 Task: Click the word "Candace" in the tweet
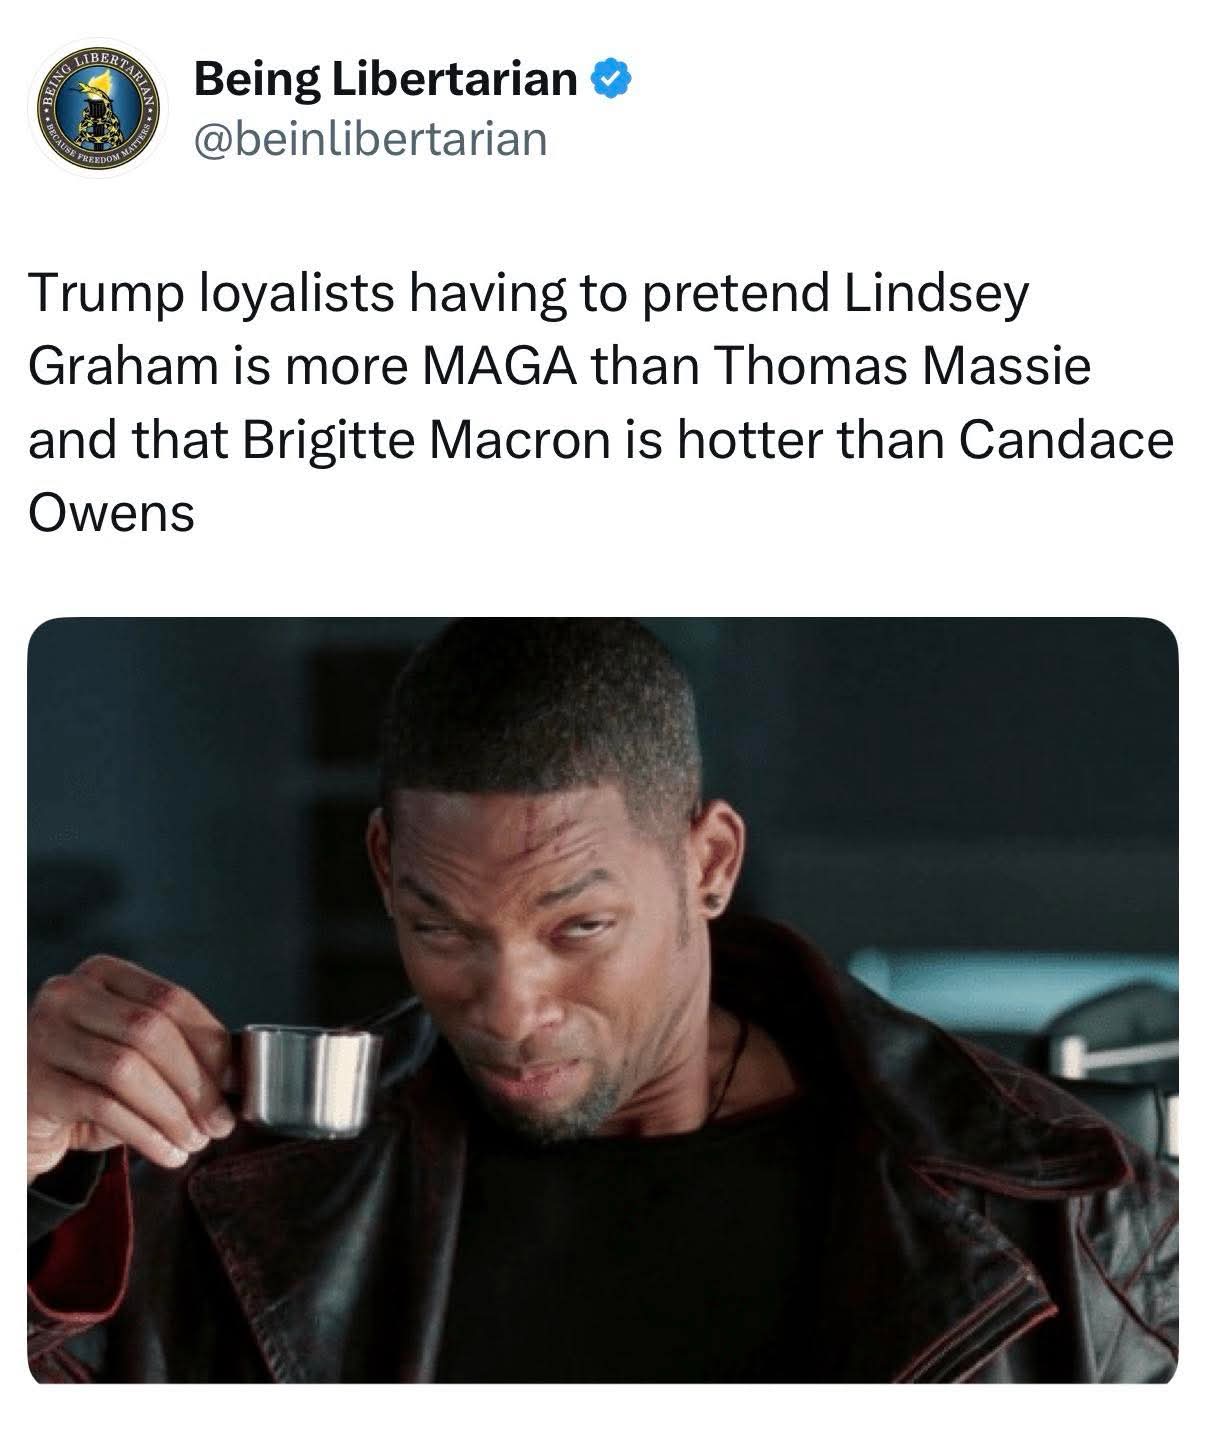[x=1065, y=440]
